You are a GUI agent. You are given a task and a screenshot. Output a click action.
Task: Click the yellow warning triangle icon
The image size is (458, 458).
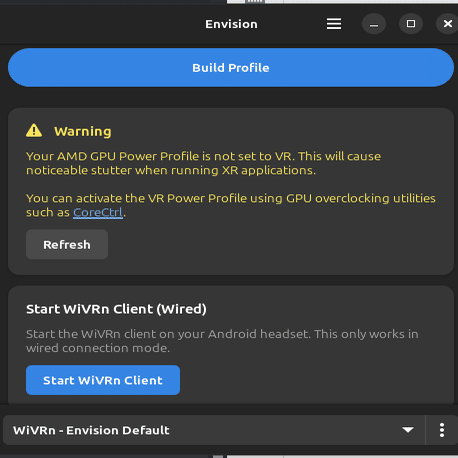click(34, 131)
